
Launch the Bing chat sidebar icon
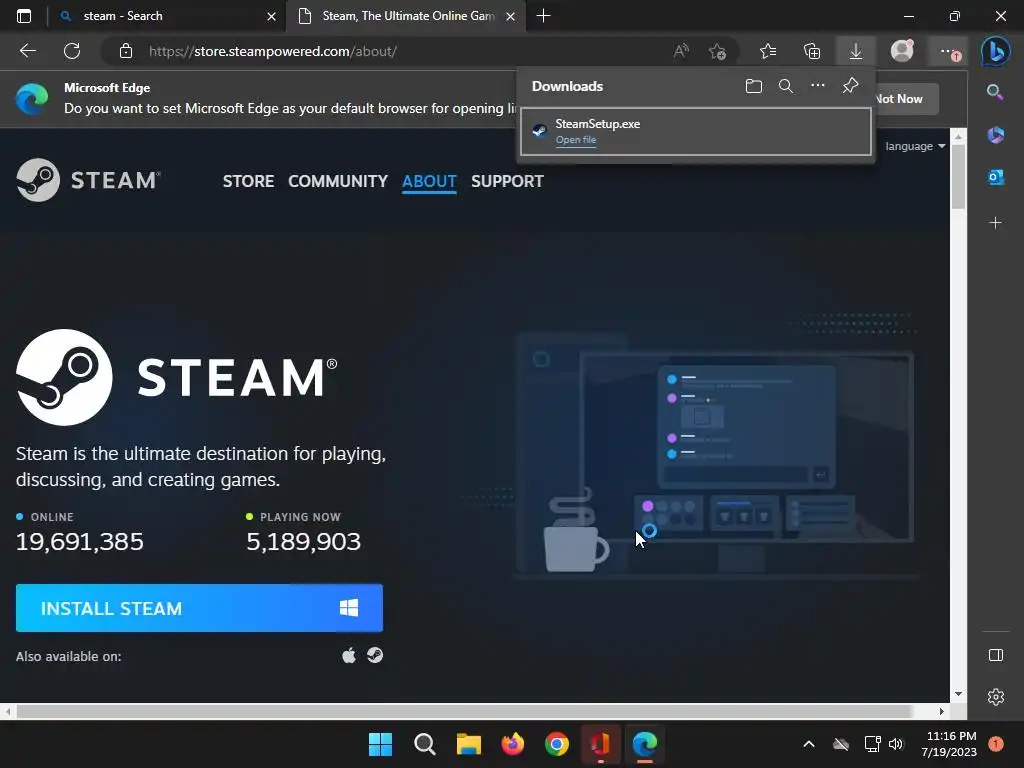pyautogui.click(x=995, y=51)
